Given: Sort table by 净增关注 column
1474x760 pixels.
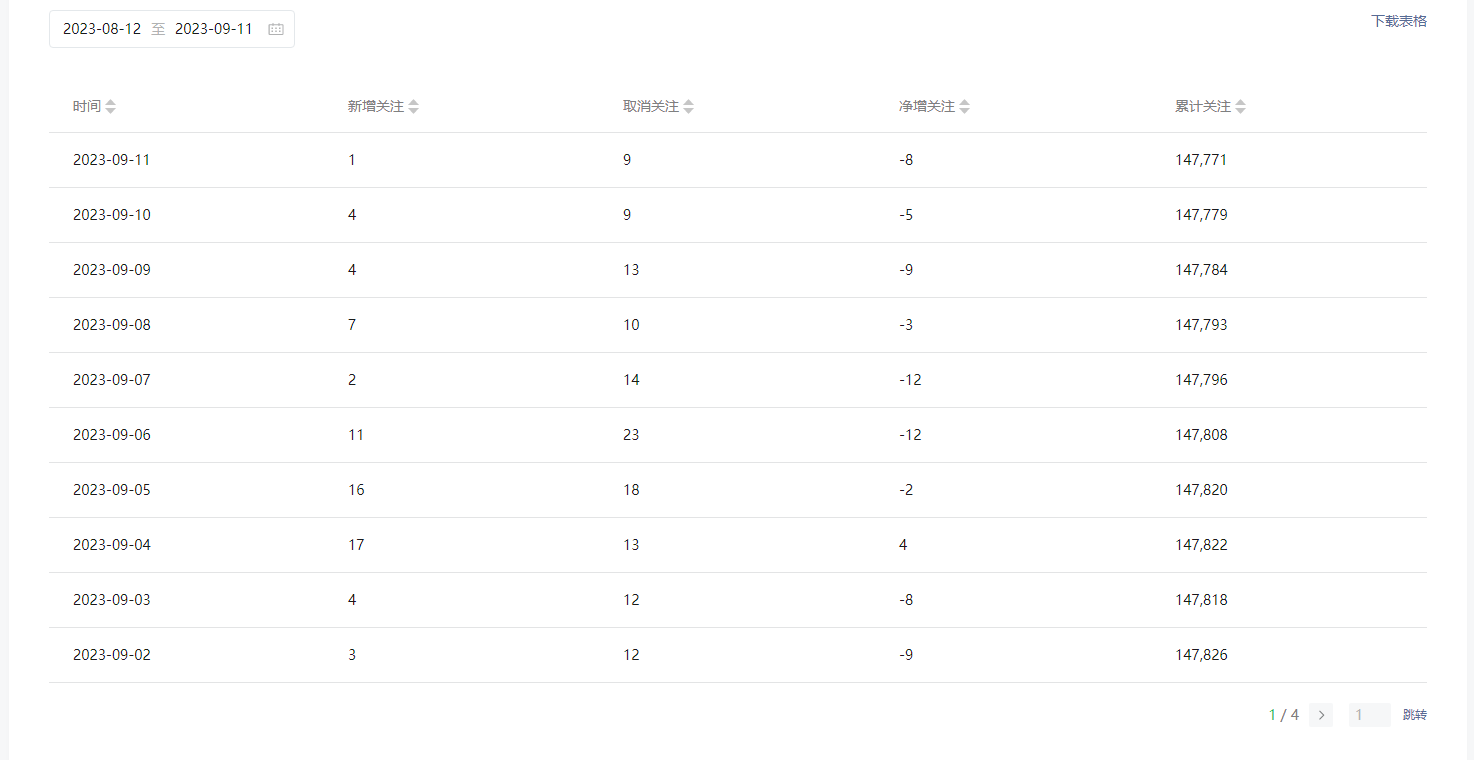Looking at the screenshot, I should pyautogui.click(x=964, y=107).
